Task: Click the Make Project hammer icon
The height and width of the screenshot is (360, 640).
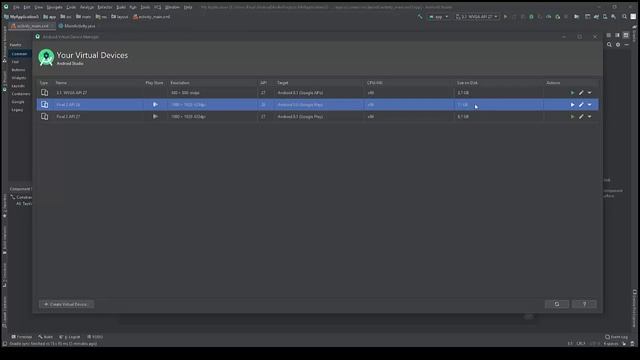Action: pos(420,17)
